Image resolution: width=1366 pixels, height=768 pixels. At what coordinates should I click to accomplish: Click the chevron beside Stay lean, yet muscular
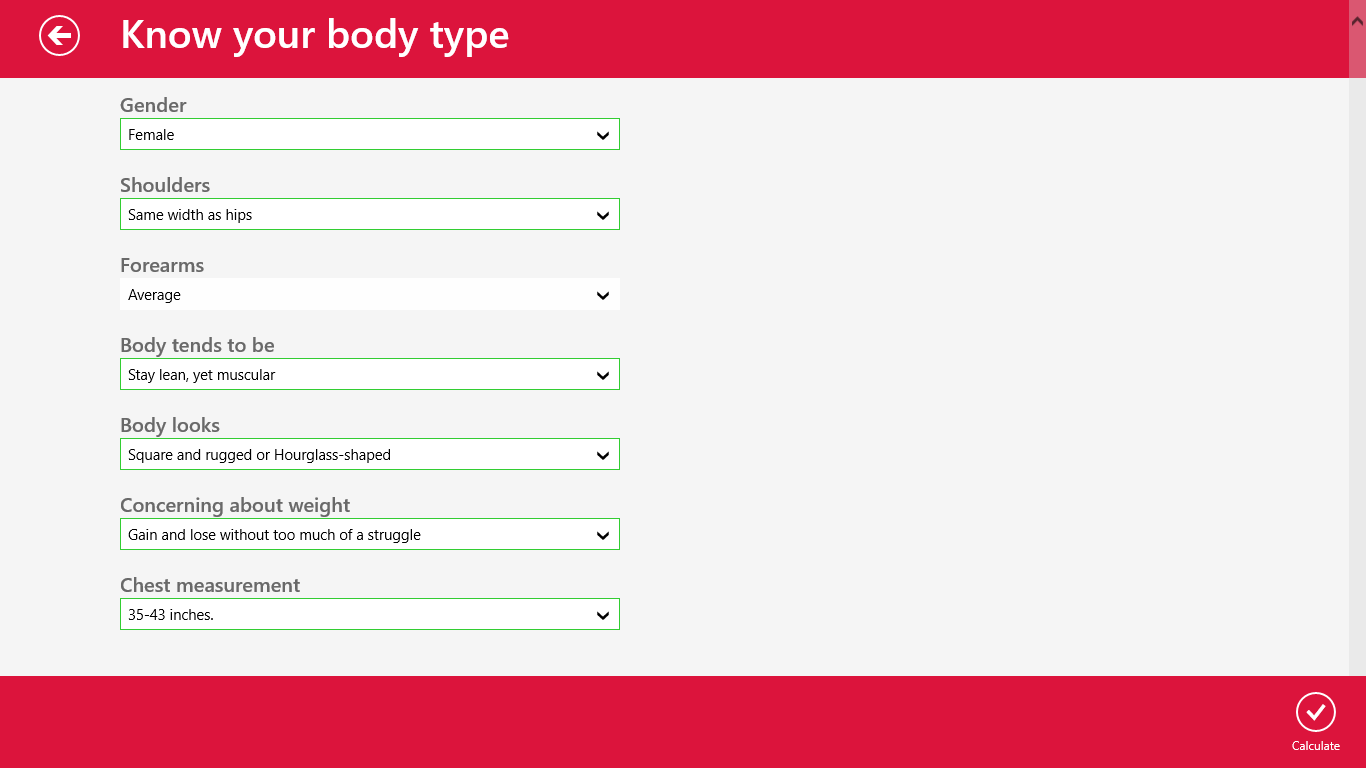(603, 375)
